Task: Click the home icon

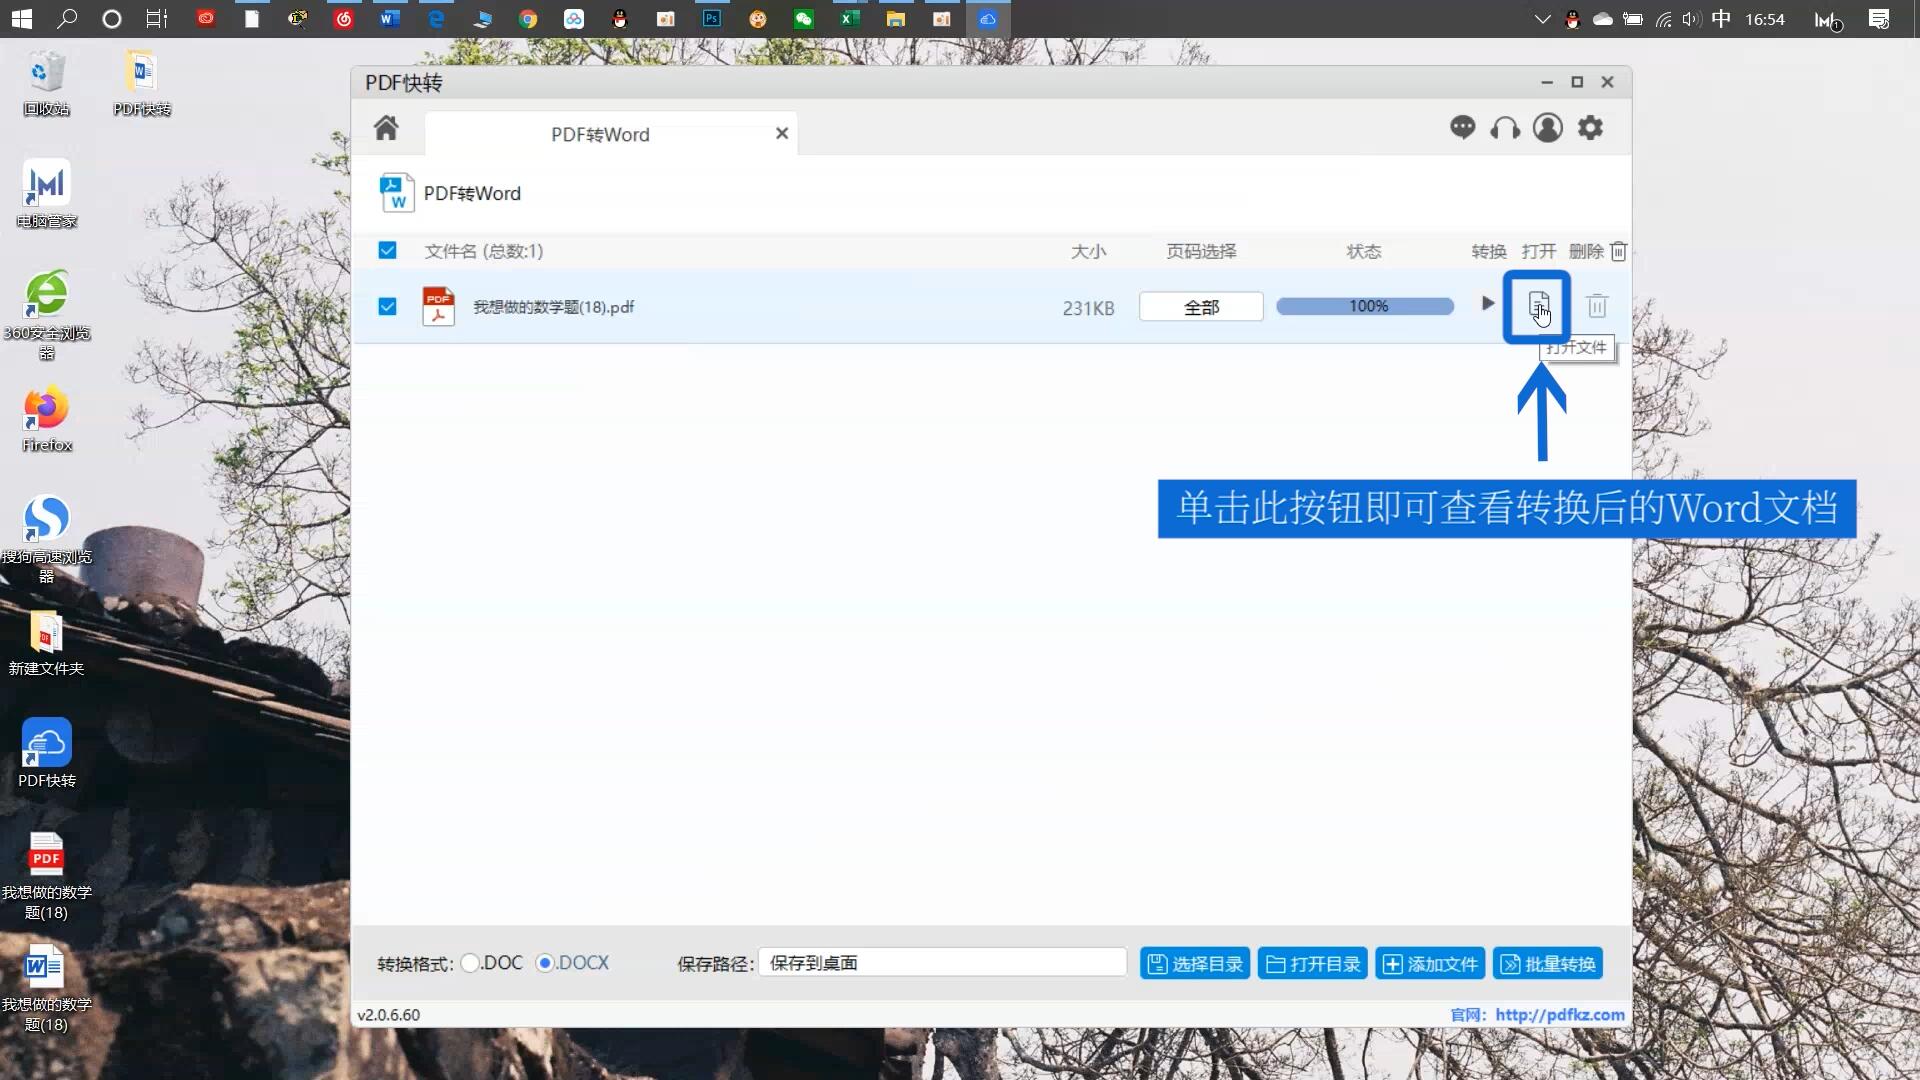Action: tap(386, 128)
